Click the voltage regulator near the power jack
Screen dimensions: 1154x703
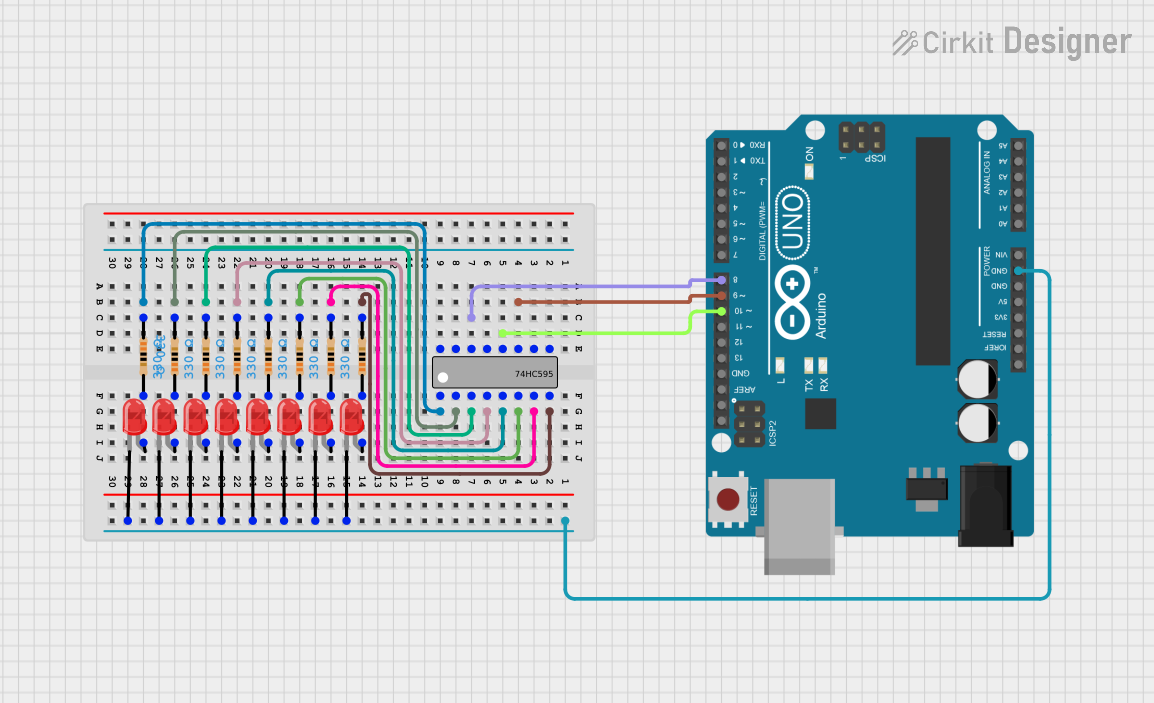[x=927, y=489]
